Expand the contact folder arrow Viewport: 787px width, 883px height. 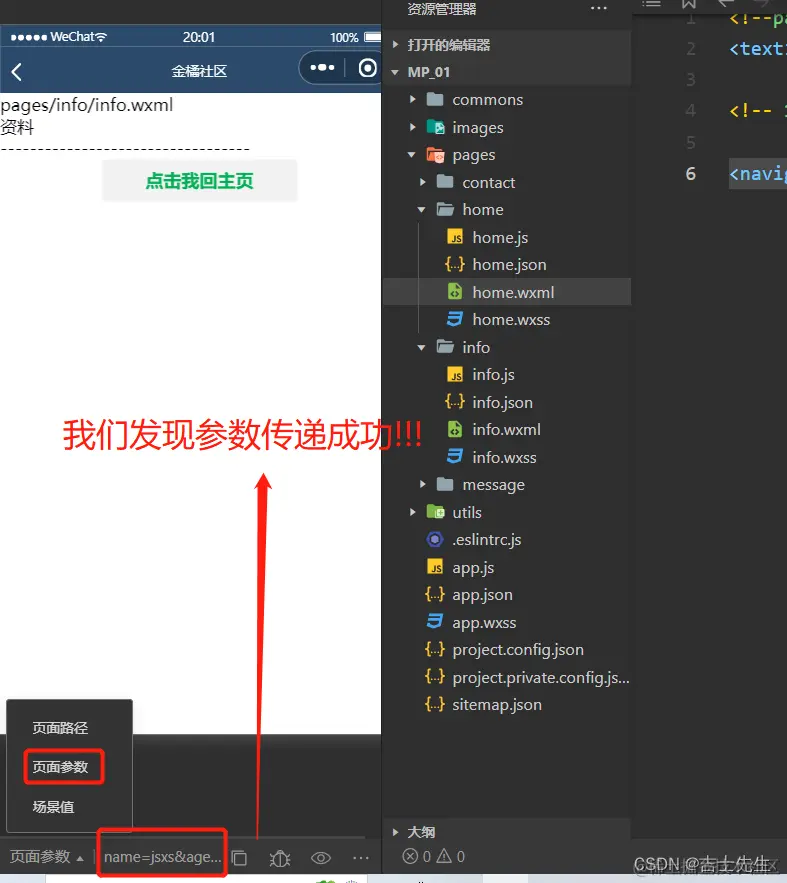click(423, 182)
